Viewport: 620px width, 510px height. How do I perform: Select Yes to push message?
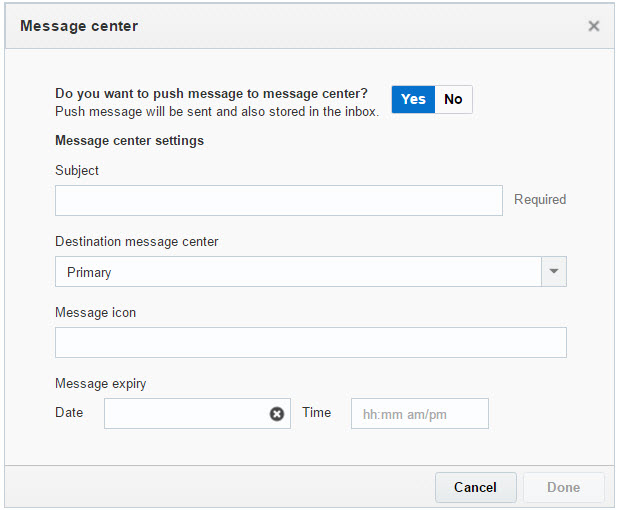[x=413, y=99]
